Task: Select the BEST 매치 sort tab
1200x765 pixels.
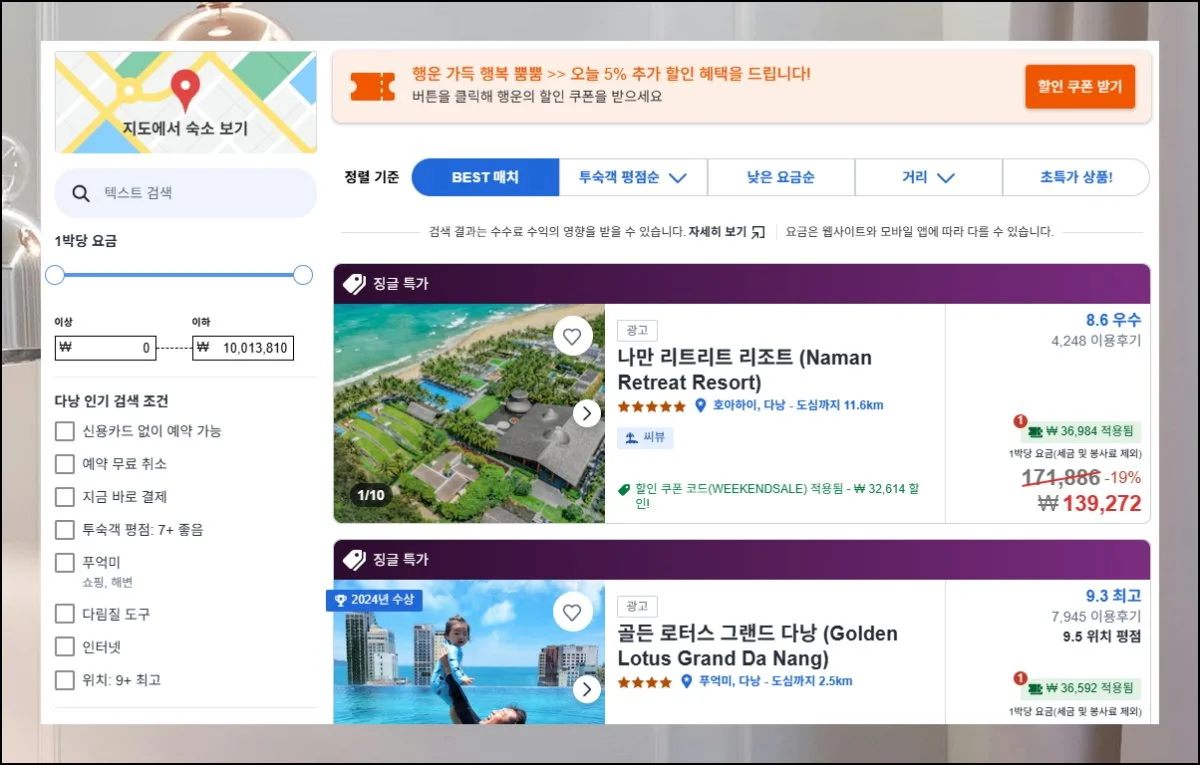Action: pyautogui.click(x=485, y=178)
